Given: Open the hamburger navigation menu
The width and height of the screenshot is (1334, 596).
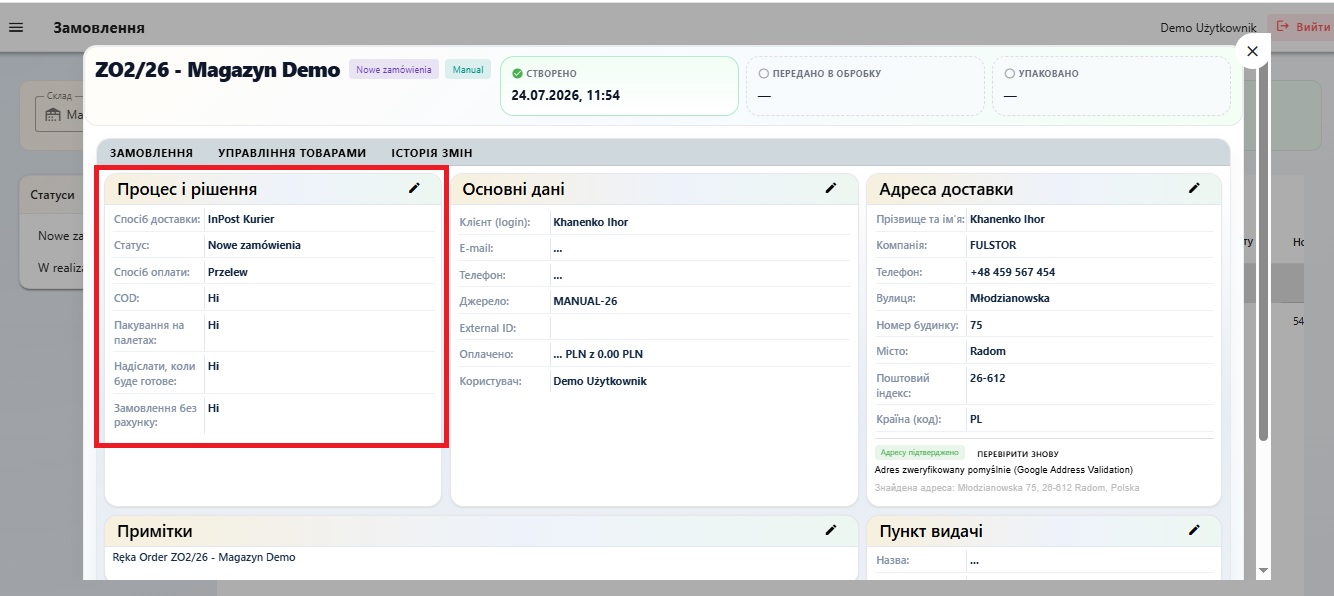Looking at the screenshot, I should click(16, 27).
